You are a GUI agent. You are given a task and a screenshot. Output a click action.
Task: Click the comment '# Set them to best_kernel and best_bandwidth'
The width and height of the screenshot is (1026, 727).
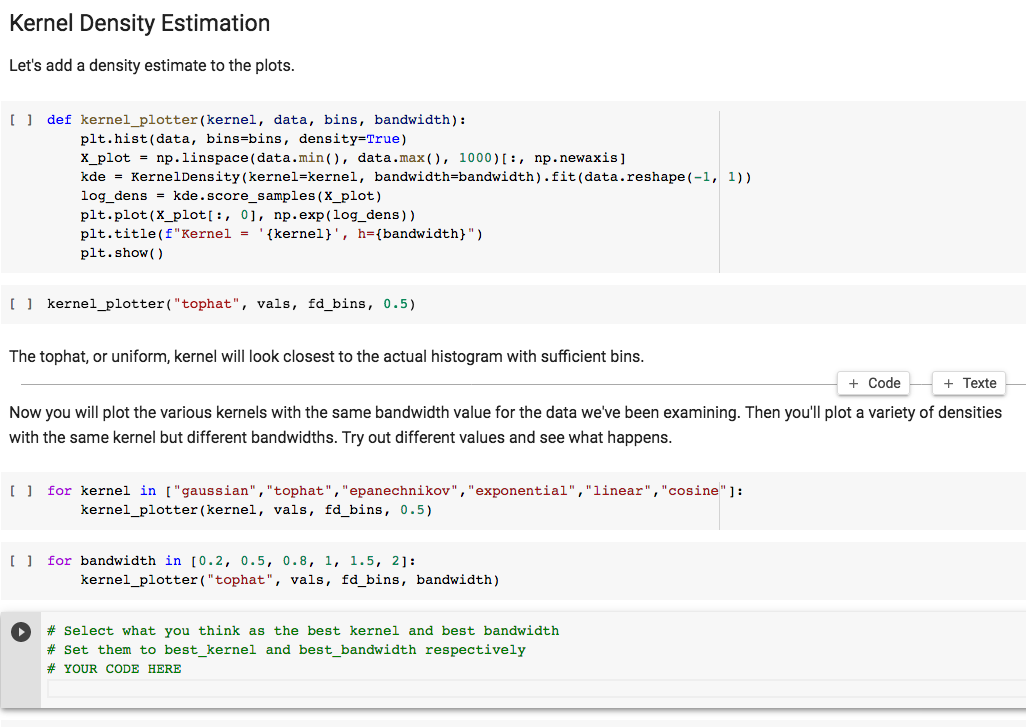(287, 650)
